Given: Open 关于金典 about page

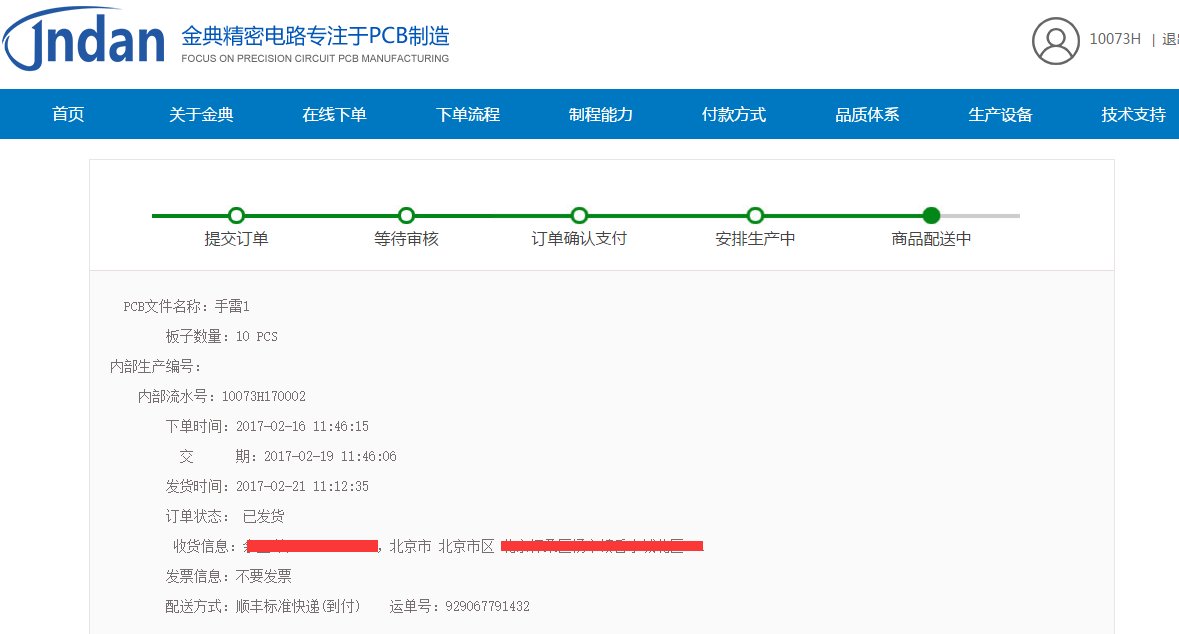Looking at the screenshot, I should coord(201,115).
